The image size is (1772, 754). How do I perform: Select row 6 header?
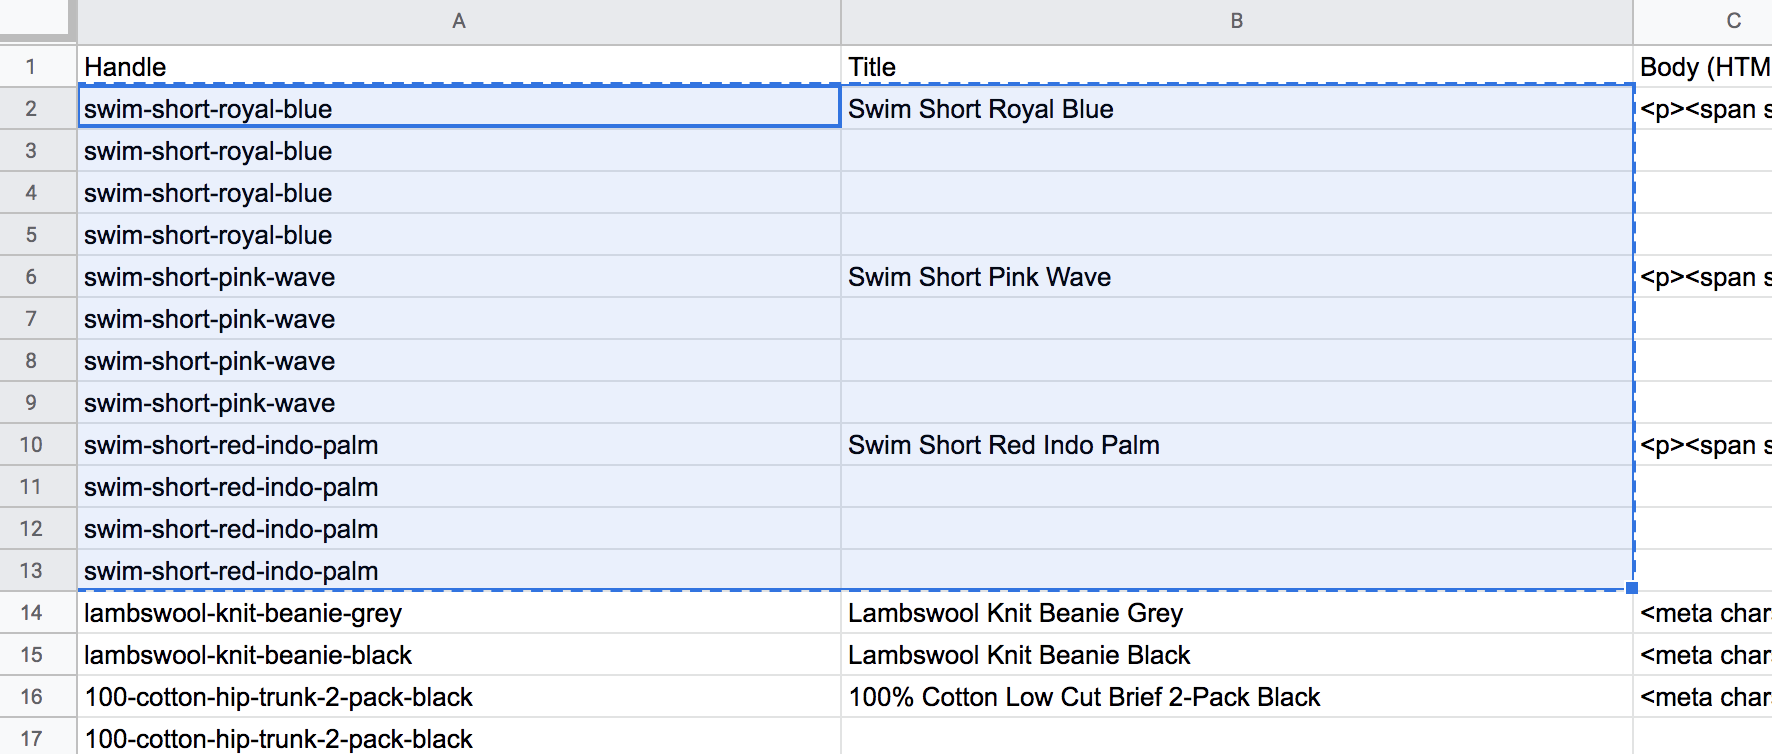pos(32,277)
